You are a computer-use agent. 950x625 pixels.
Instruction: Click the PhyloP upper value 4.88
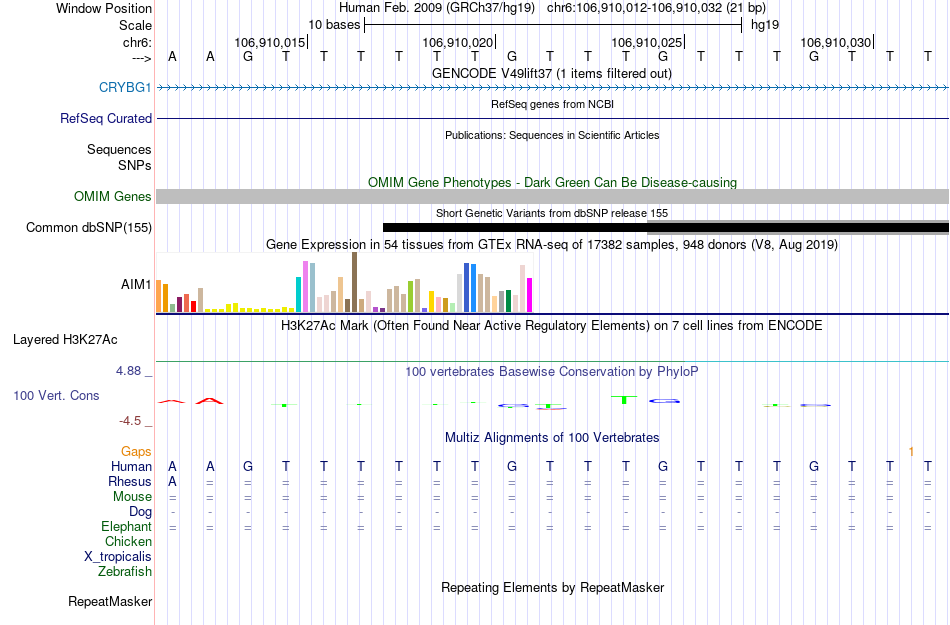coord(128,371)
